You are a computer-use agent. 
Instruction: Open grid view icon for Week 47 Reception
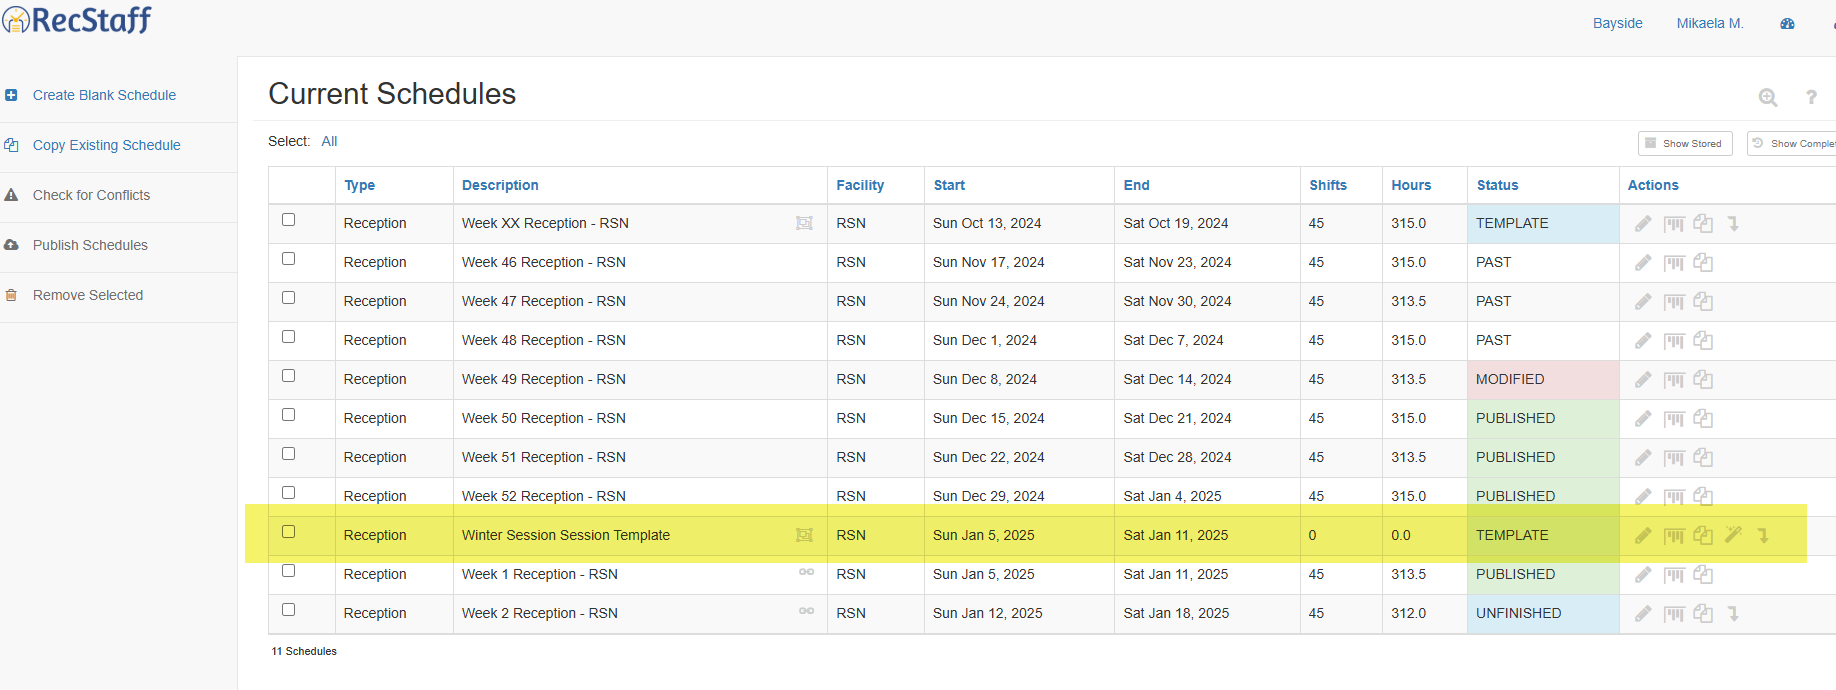tap(1674, 302)
